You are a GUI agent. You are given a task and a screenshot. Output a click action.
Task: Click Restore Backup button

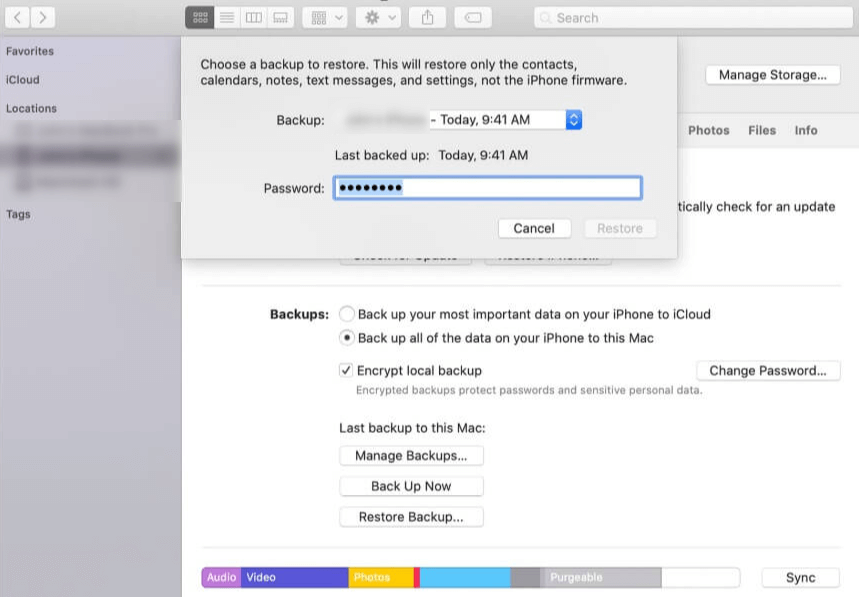[x=411, y=517]
